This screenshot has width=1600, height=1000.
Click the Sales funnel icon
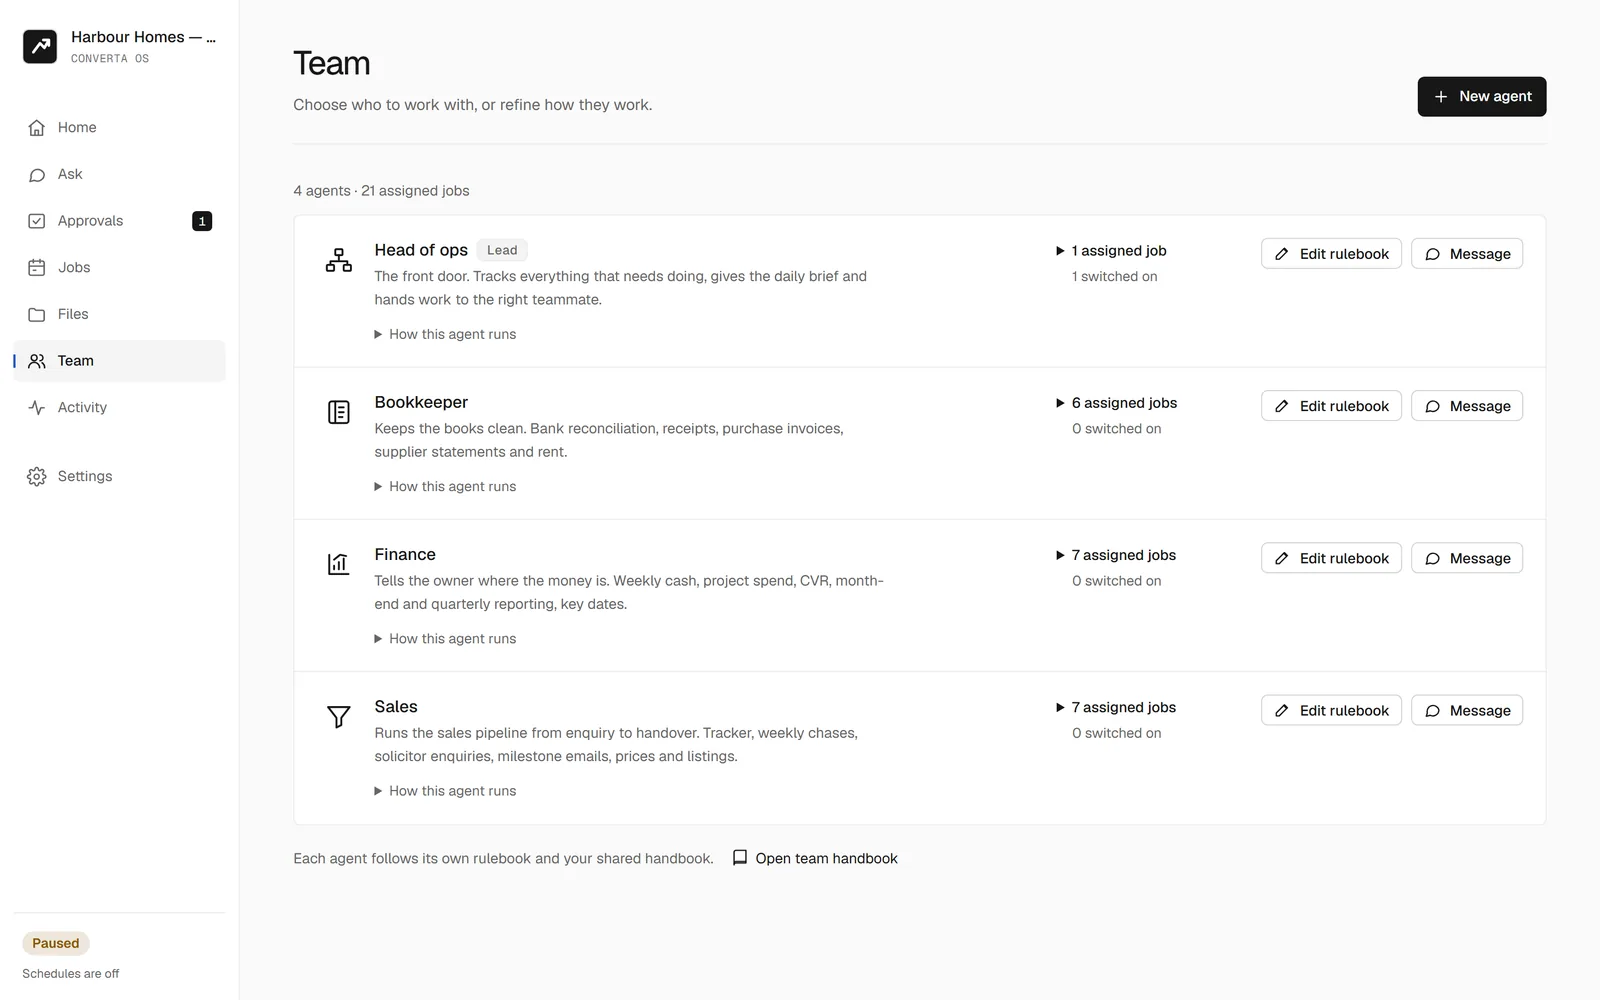pos(339,716)
